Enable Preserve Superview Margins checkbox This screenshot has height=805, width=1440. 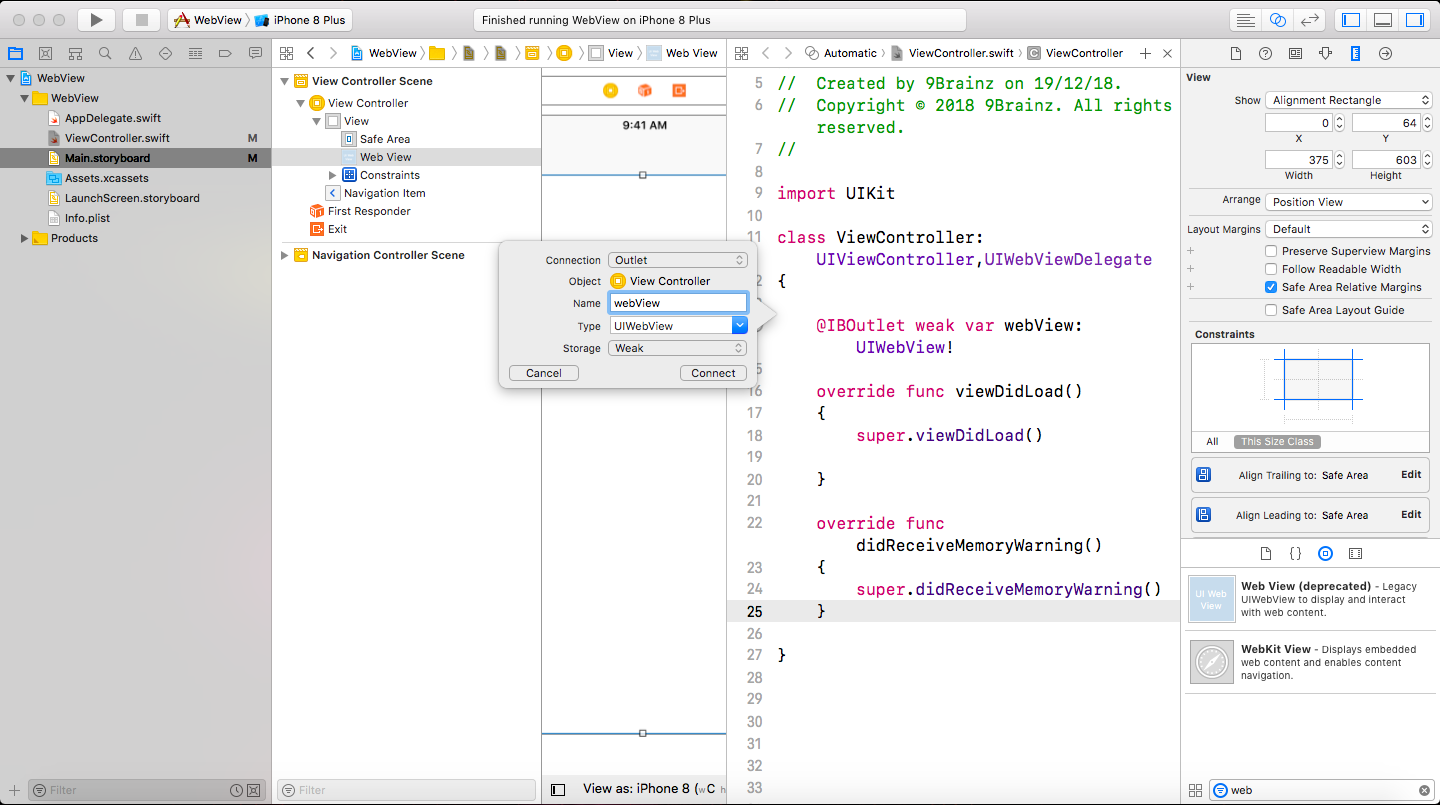[1271, 251]
